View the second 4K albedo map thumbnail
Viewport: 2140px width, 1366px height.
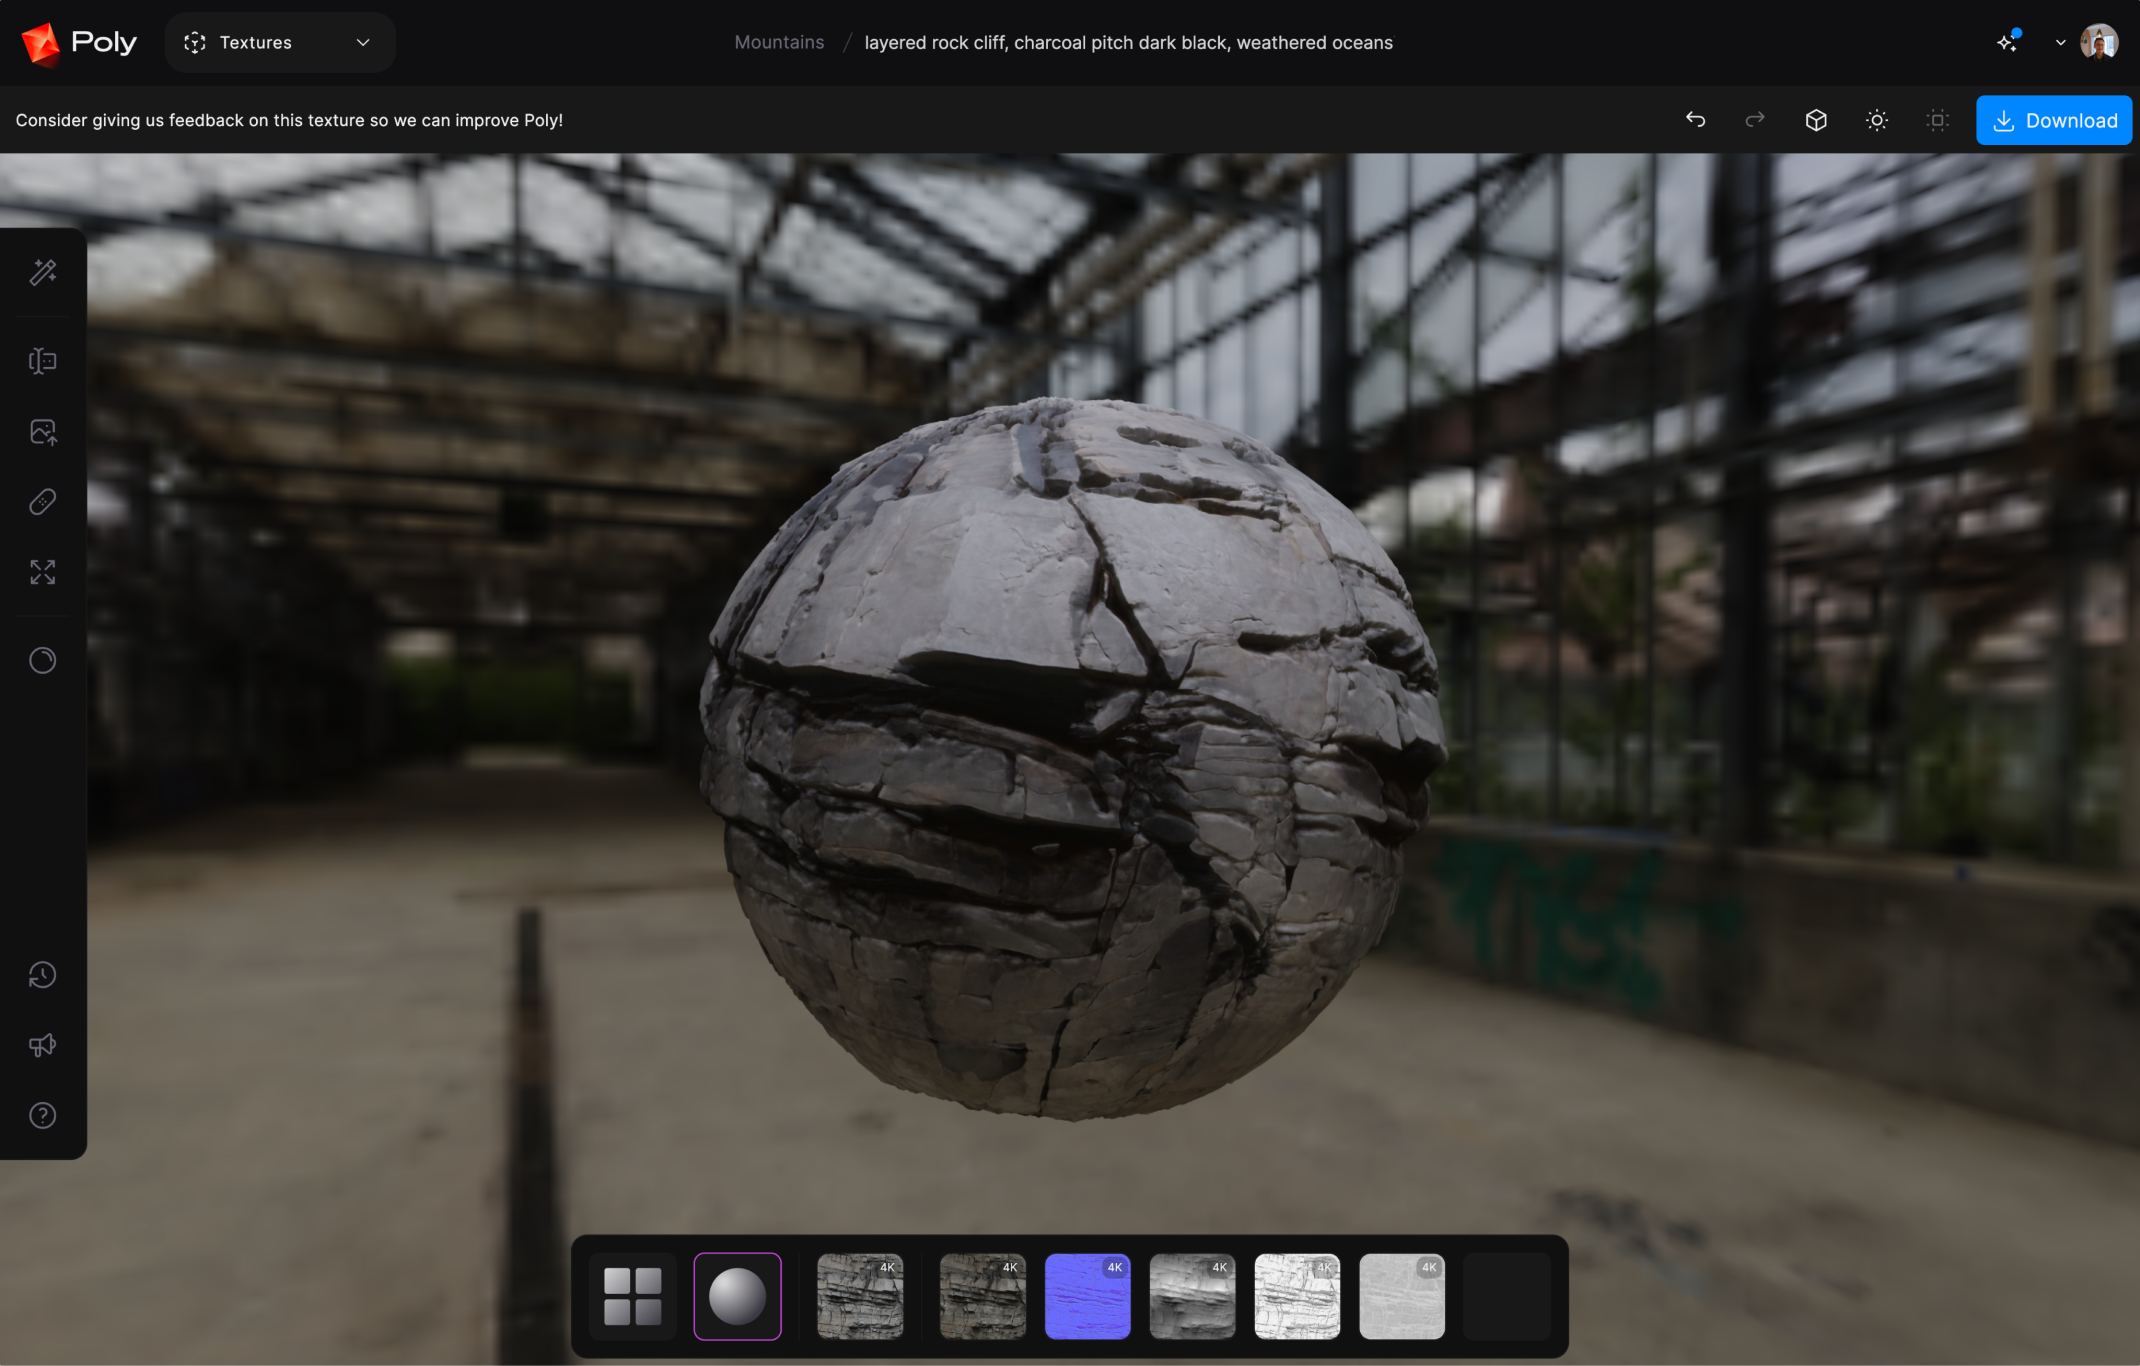point(983,1296)
